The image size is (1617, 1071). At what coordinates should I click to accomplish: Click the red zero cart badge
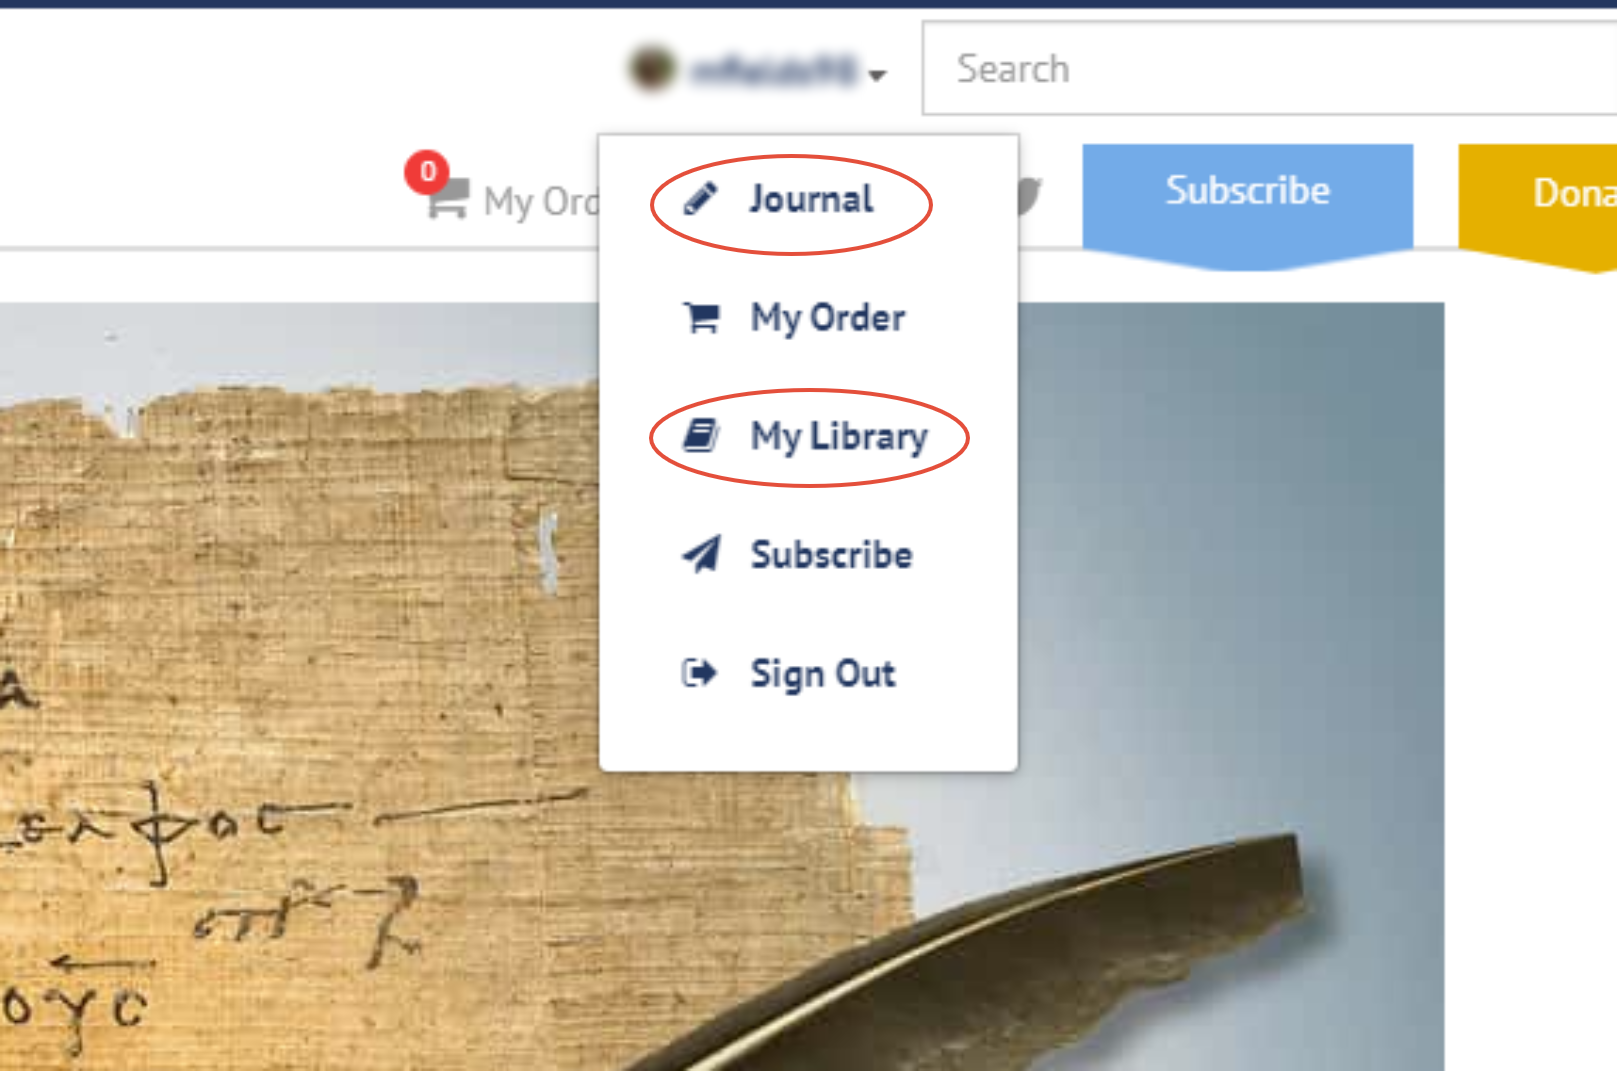[x=427, y=172]
